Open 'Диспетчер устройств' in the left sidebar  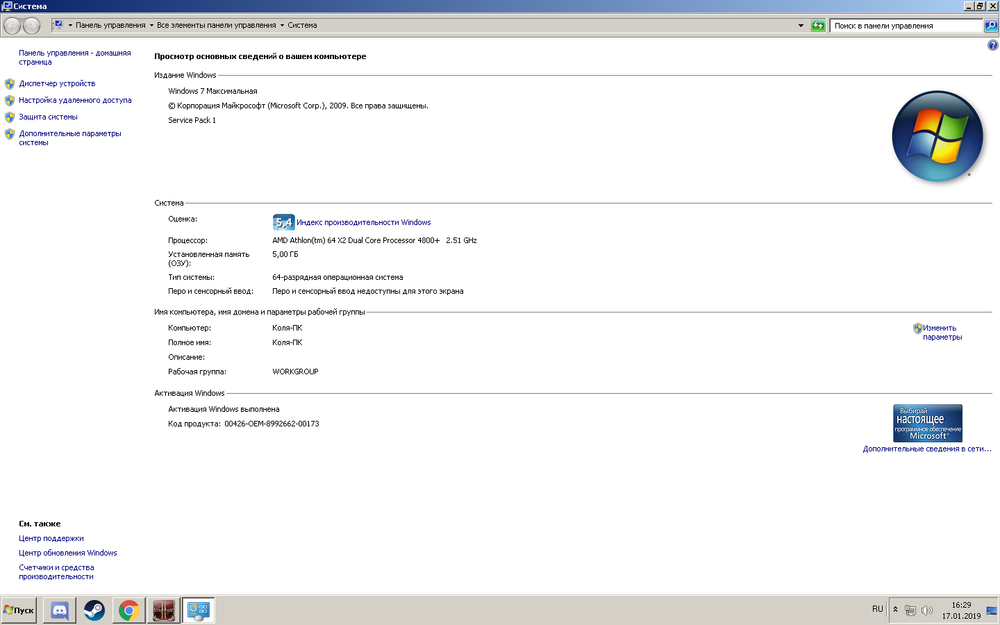pyautogui.click(x=57, y=84)
